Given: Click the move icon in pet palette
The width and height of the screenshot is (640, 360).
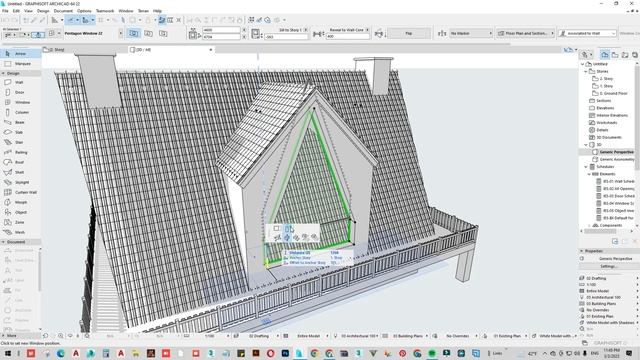Looking at the screenshot, I should pos(287,237).
